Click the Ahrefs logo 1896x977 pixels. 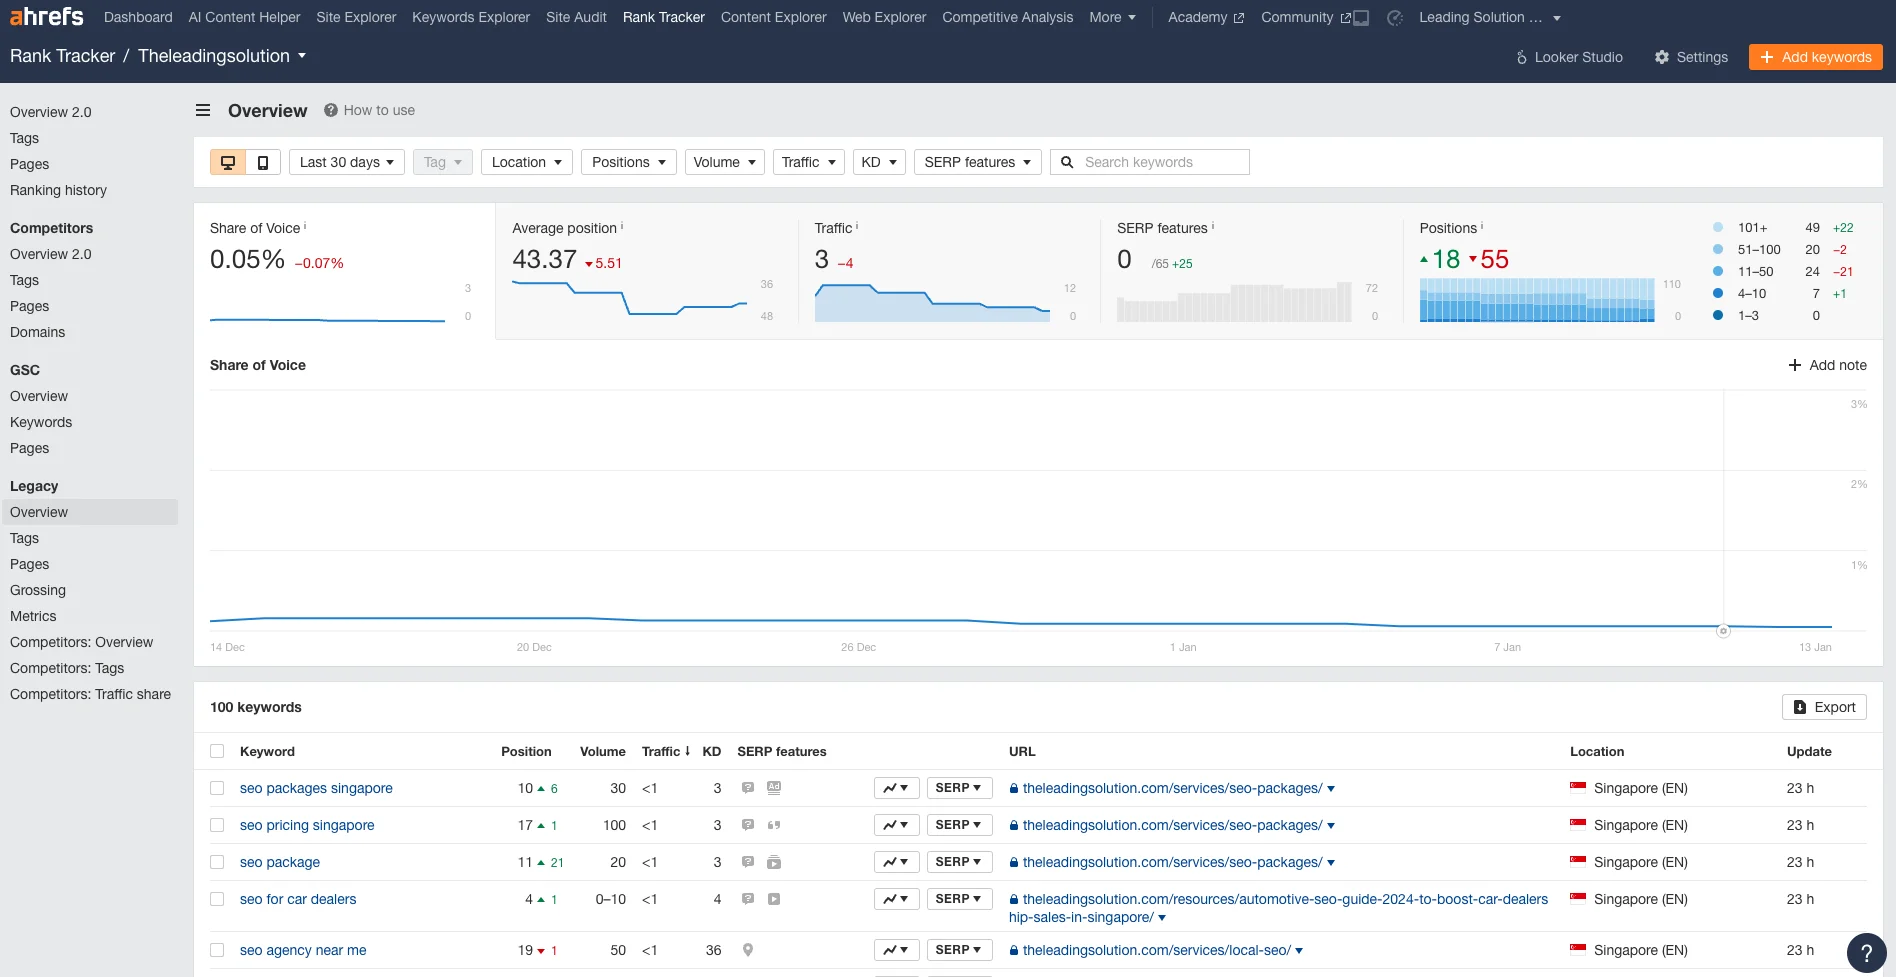pos(46,17)
